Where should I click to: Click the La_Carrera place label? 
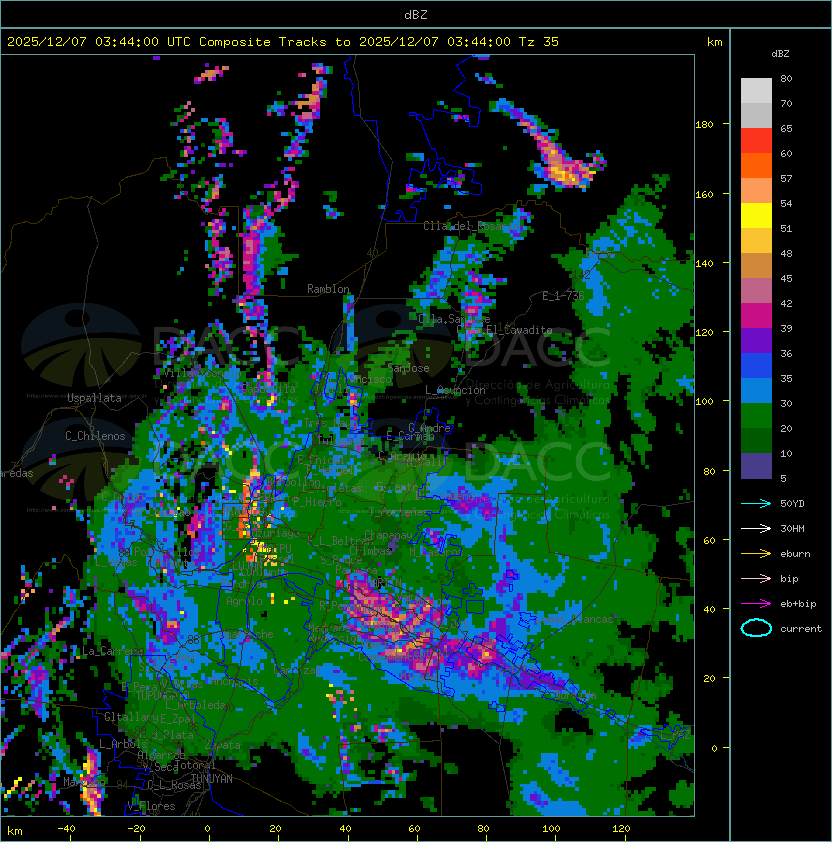pyautogui.click(x=112, y=651)
